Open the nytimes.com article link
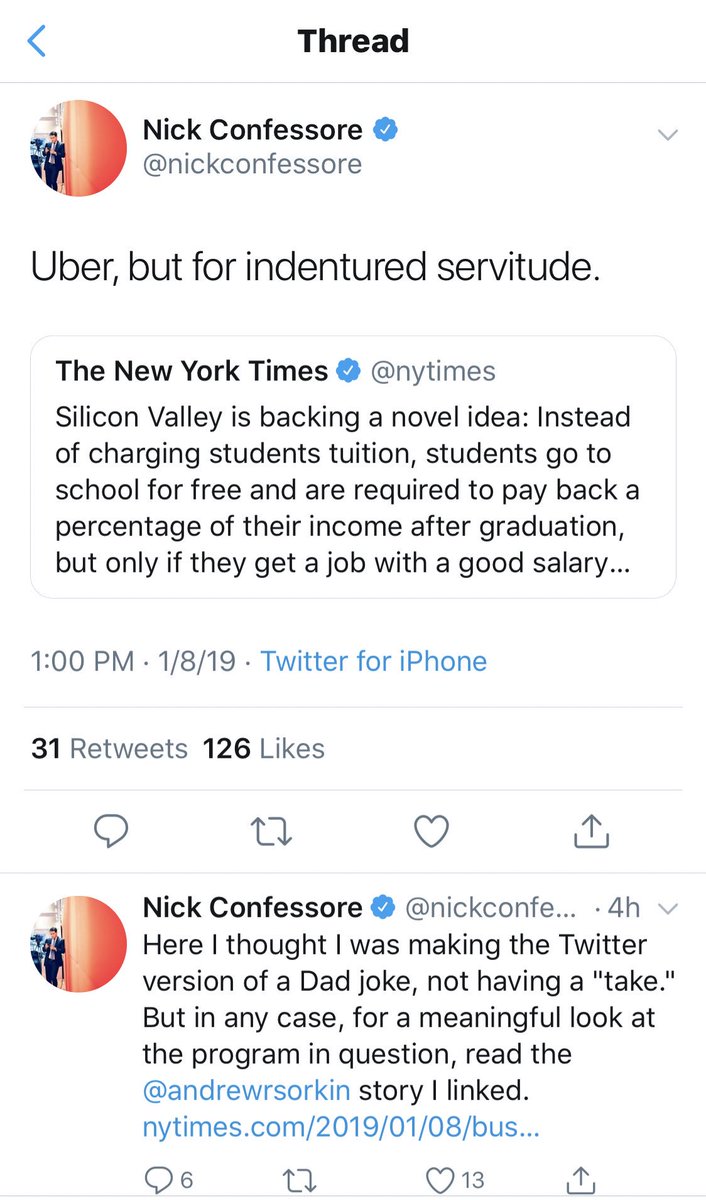 click(341, 1129)
